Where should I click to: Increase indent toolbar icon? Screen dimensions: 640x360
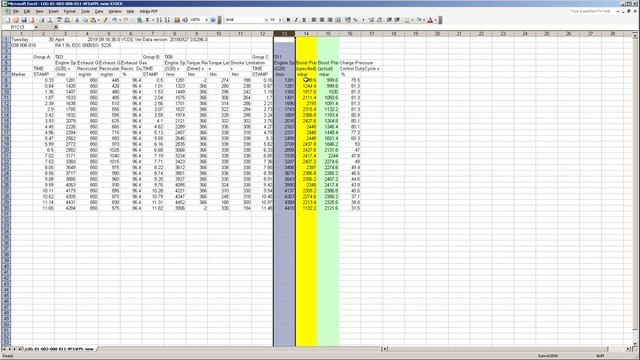click(397, 20)
